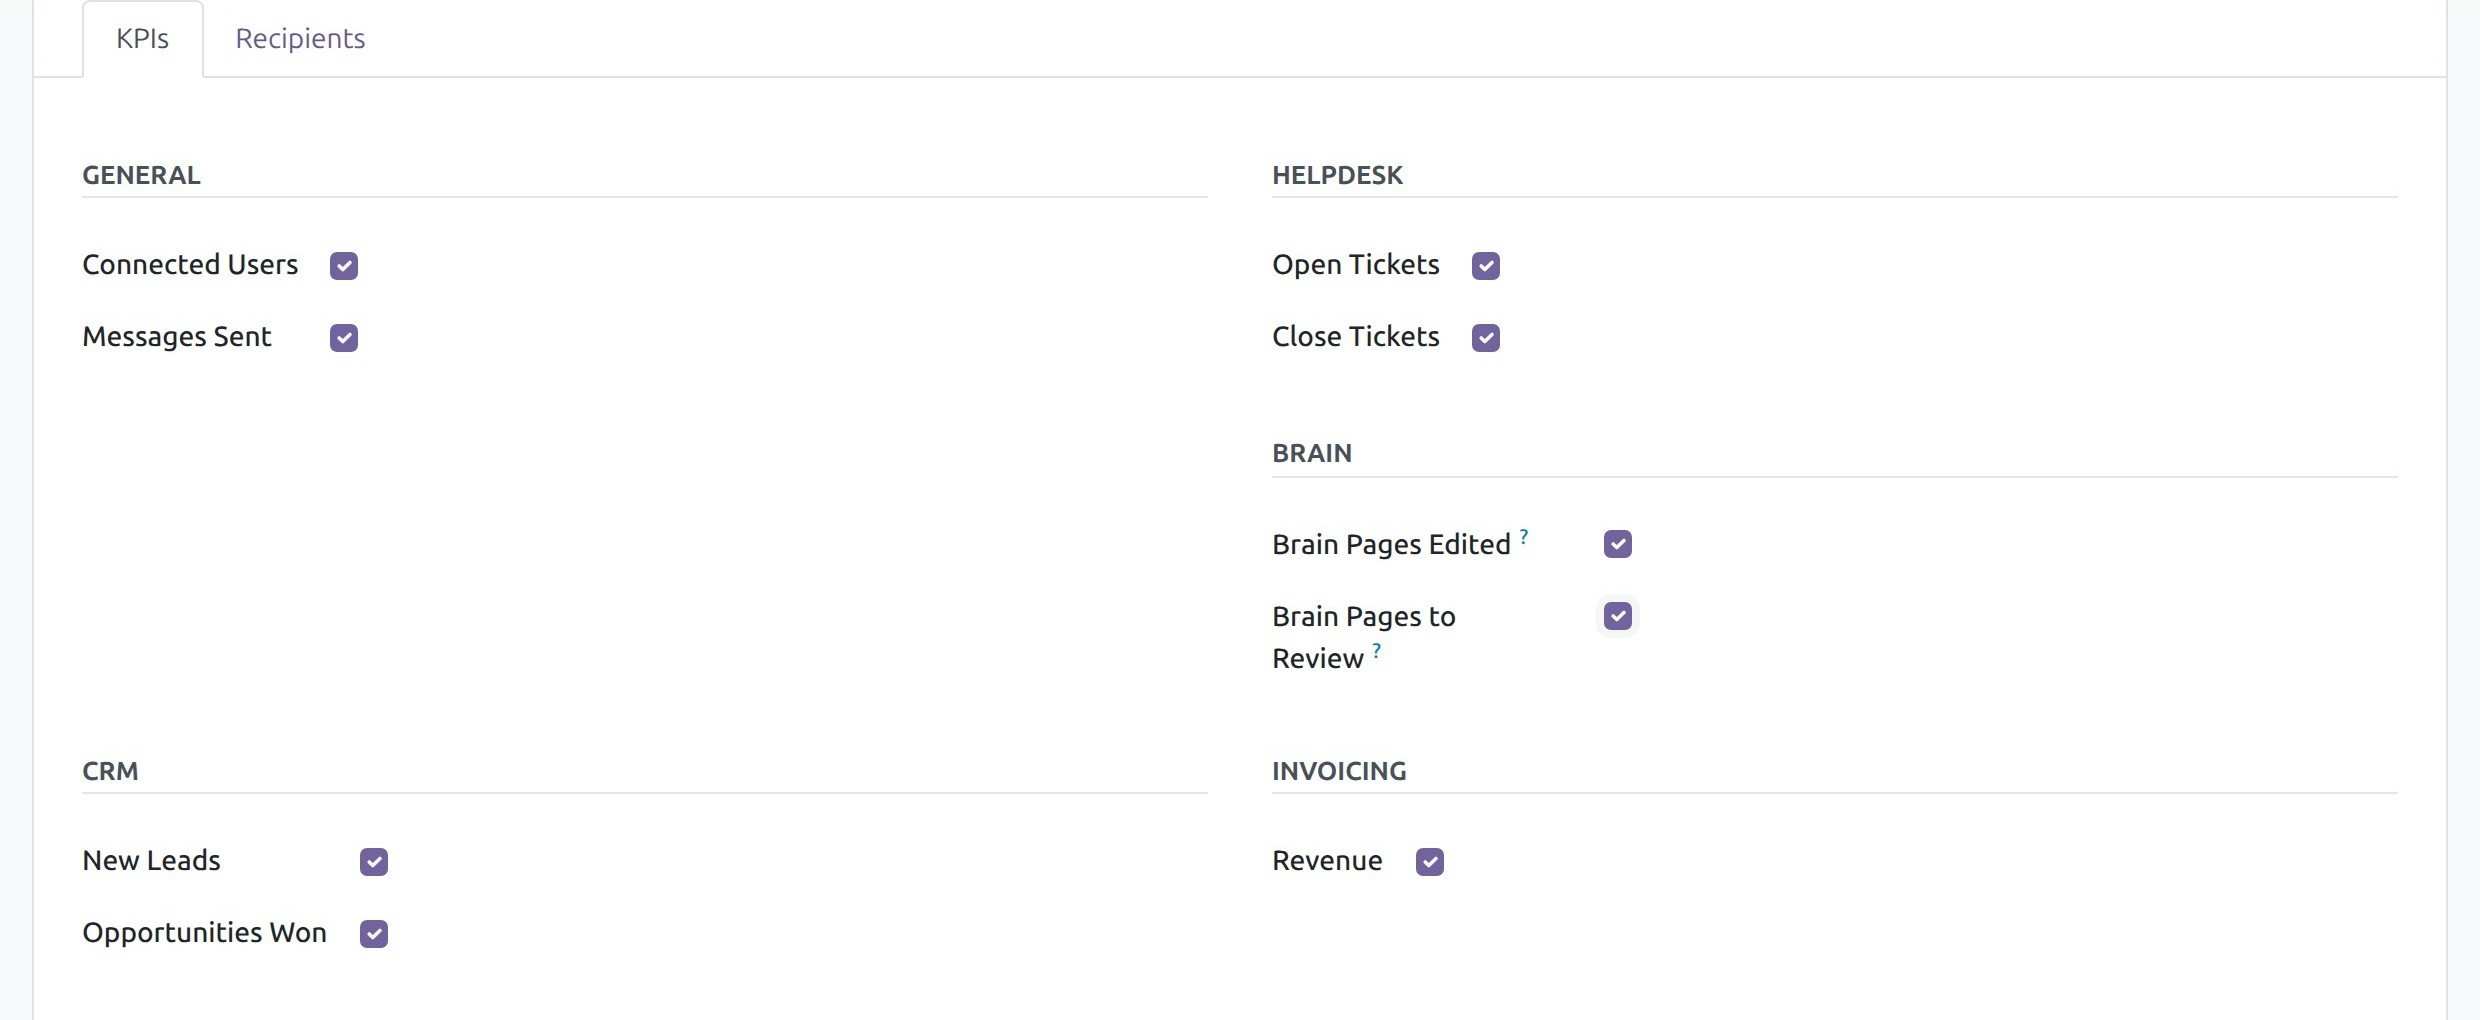Toggle the Messages Sent checkbox
The width and height of the screenshot is (2480, 1020).
click(x=344, y=338)
